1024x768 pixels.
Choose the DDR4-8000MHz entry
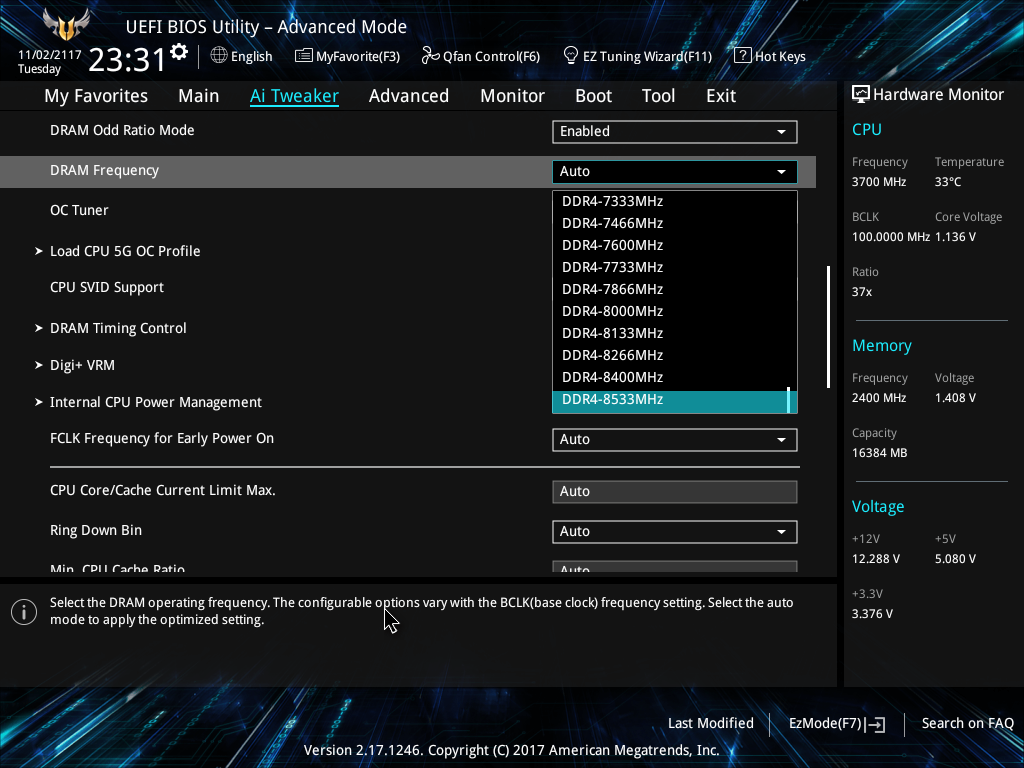pos(675,312)
